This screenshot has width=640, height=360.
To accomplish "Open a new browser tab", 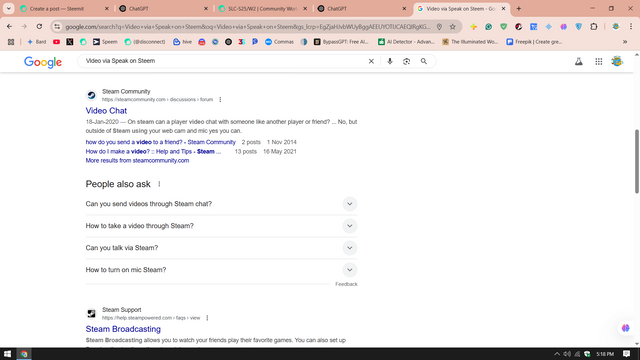I will point(519,9).
